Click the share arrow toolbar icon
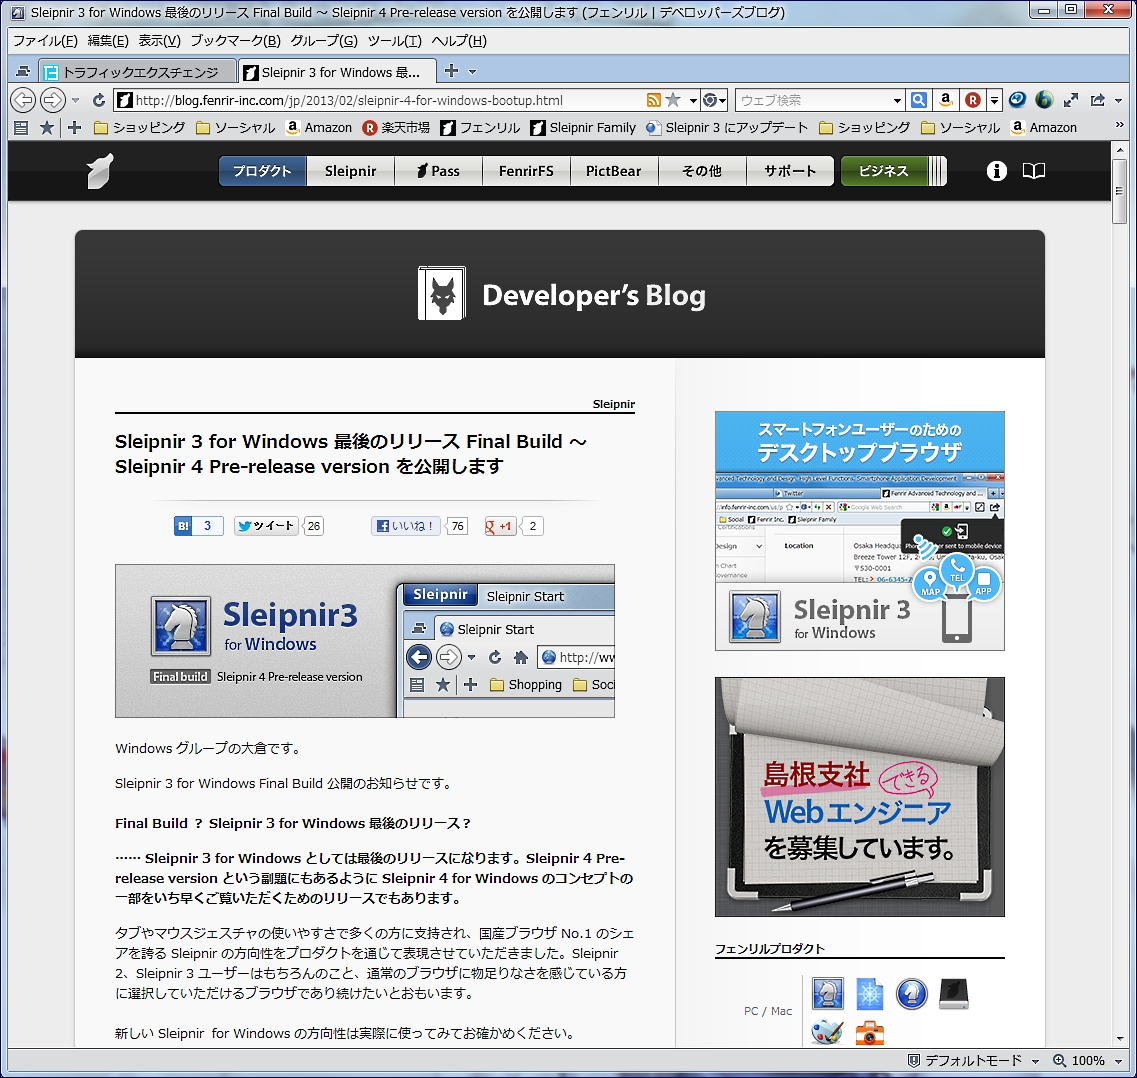Screen dimensions: 1137x1078 point(1098,100)
